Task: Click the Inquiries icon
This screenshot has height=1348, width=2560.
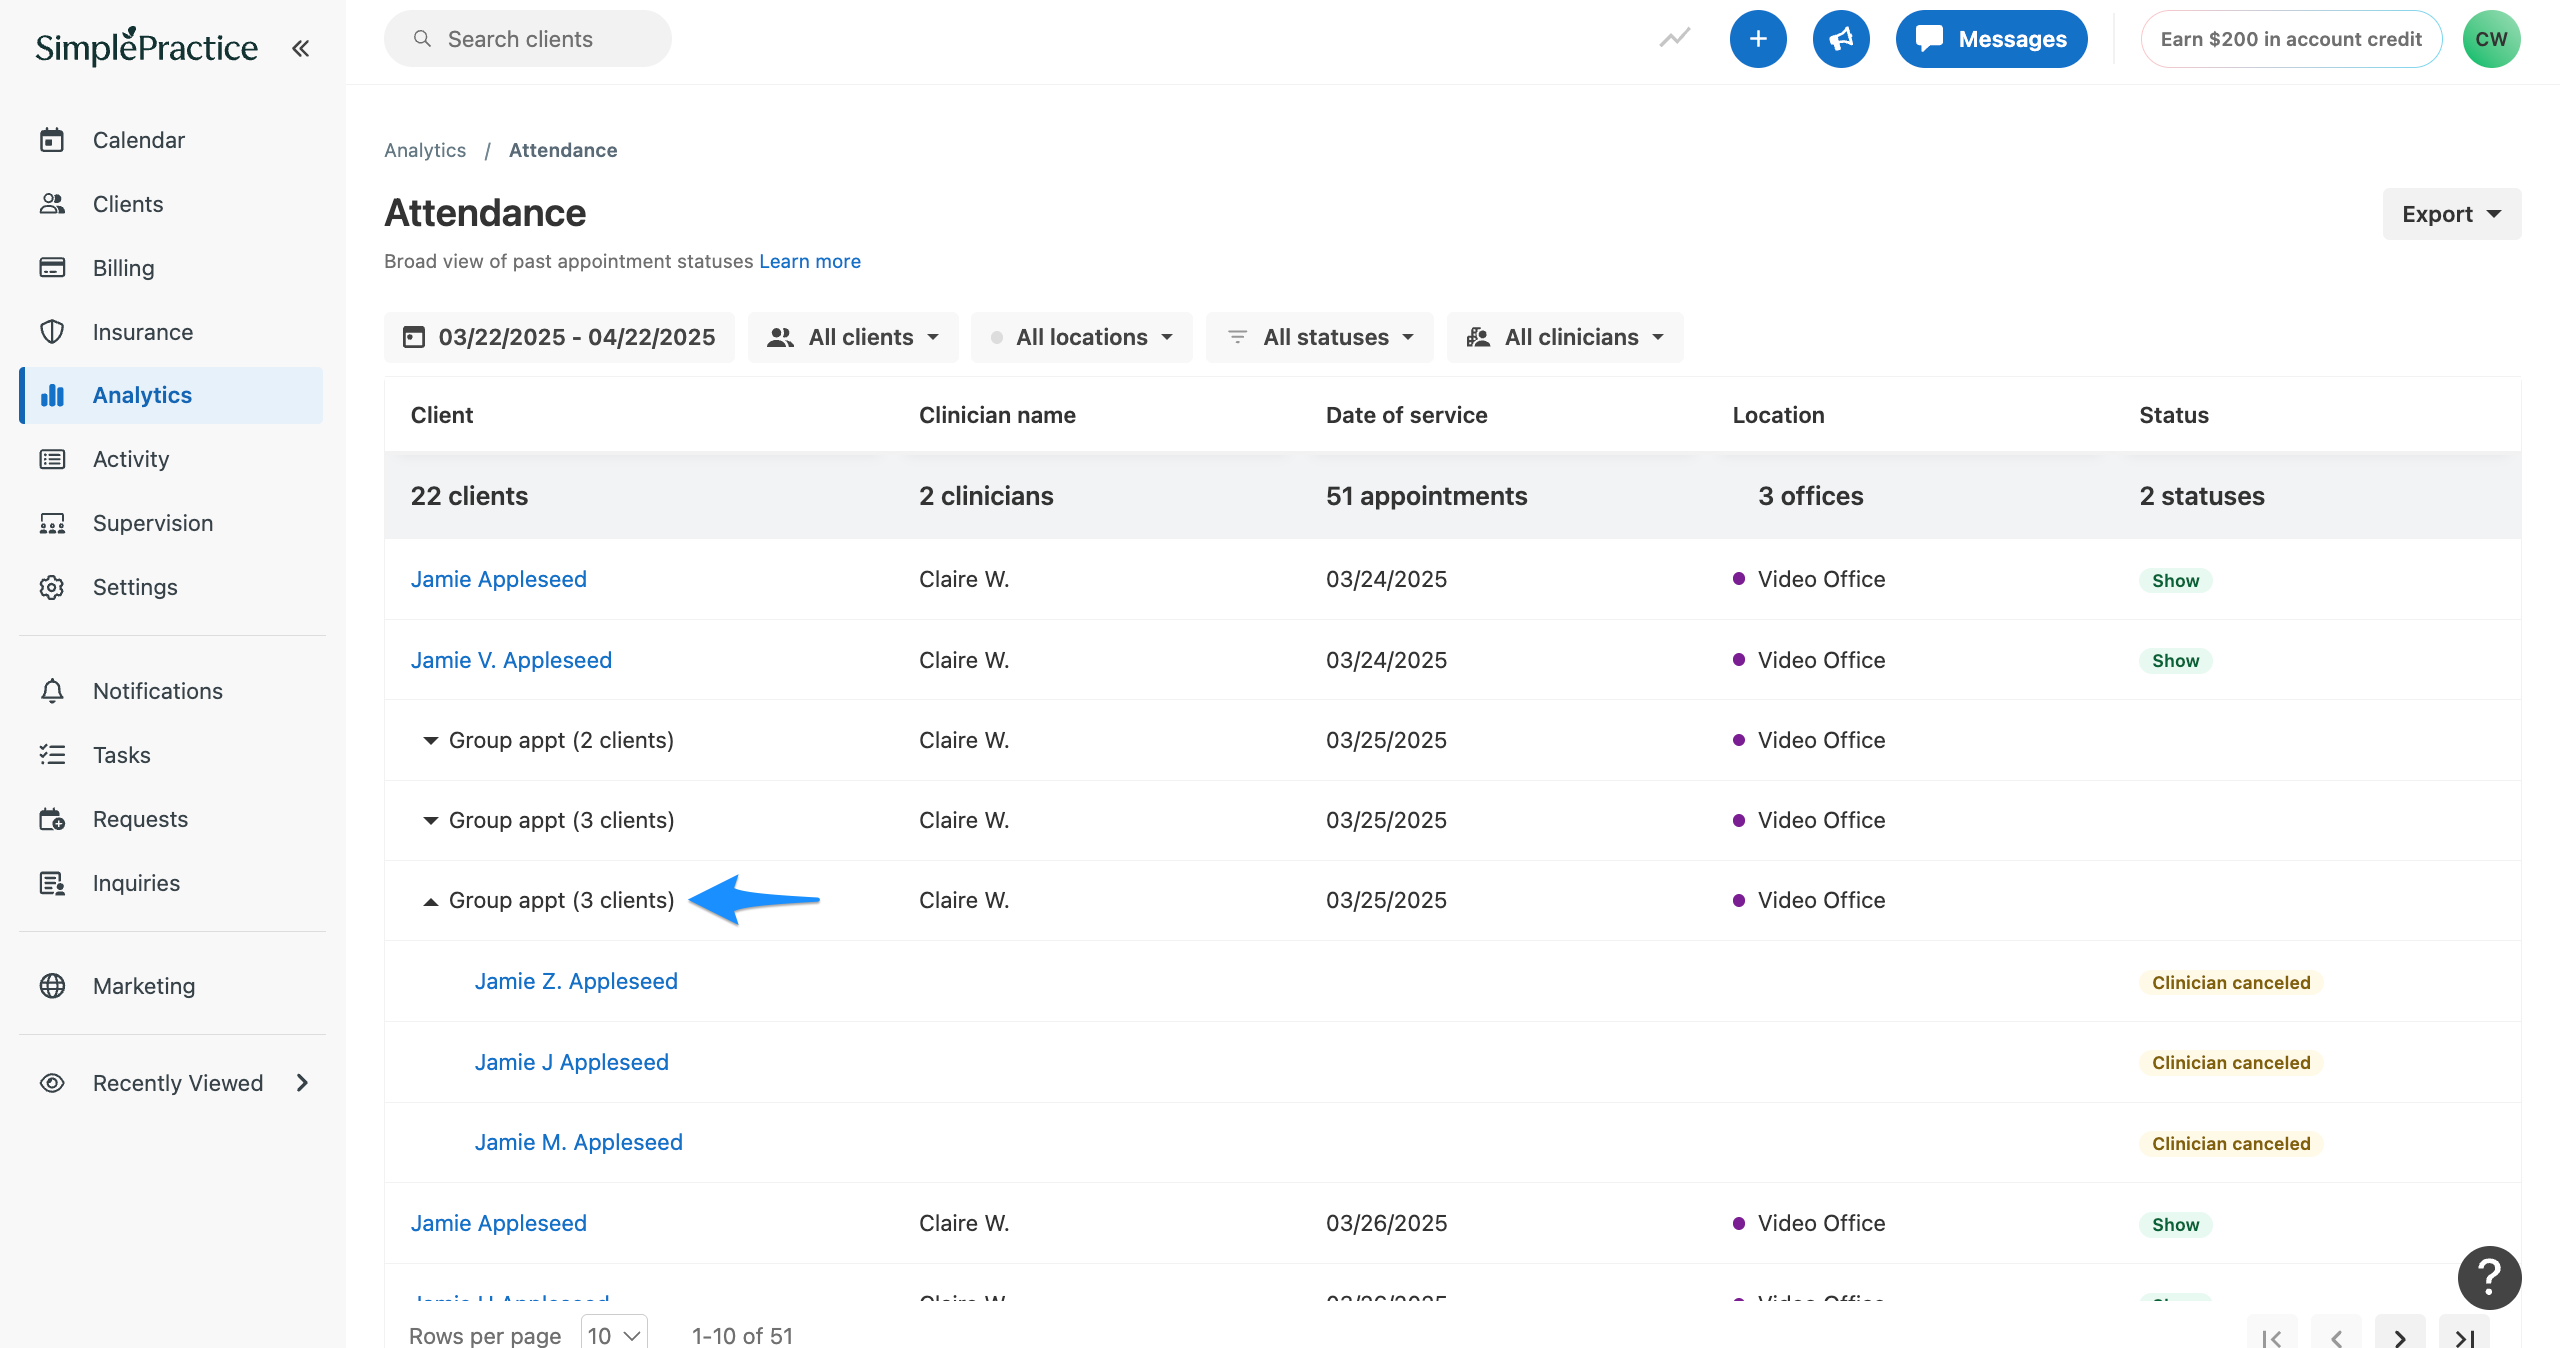Action: pos(52,883)
